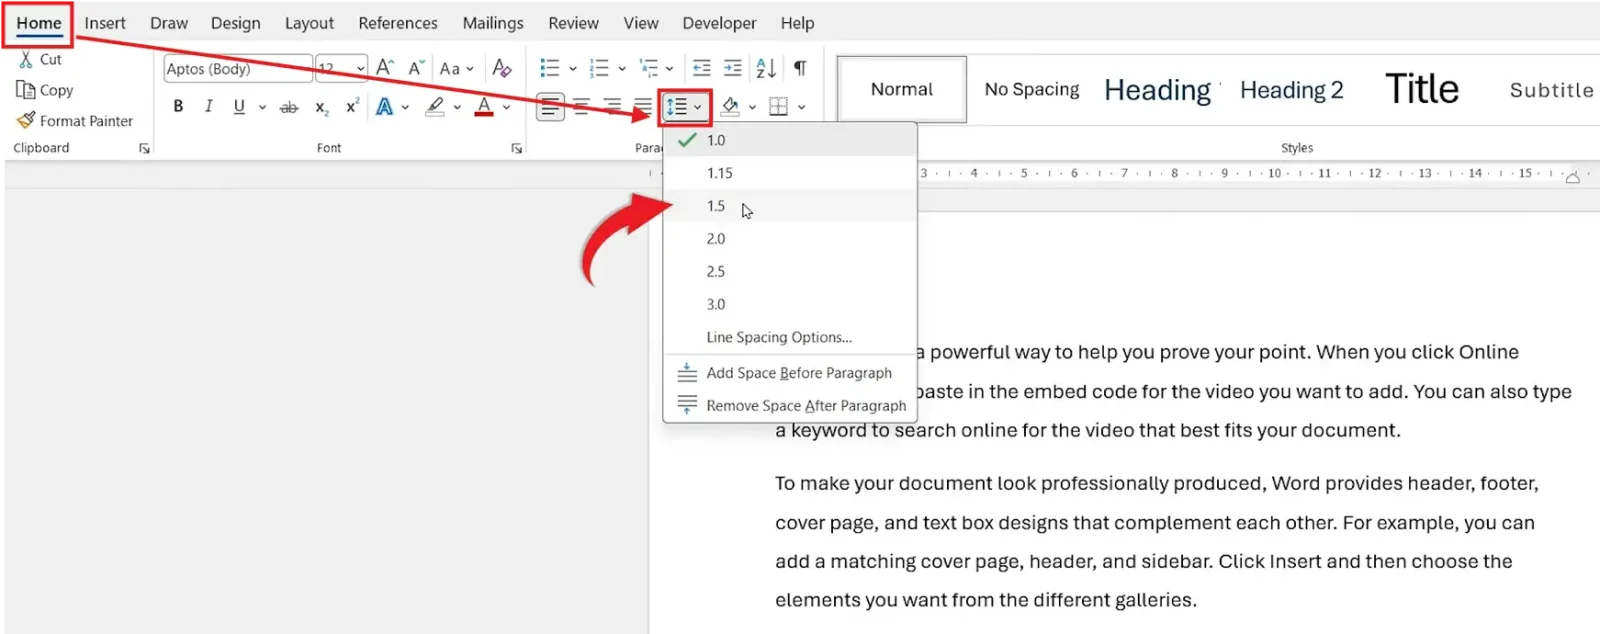
Task: Switch to the Draw tab
Action: [169, 23]
